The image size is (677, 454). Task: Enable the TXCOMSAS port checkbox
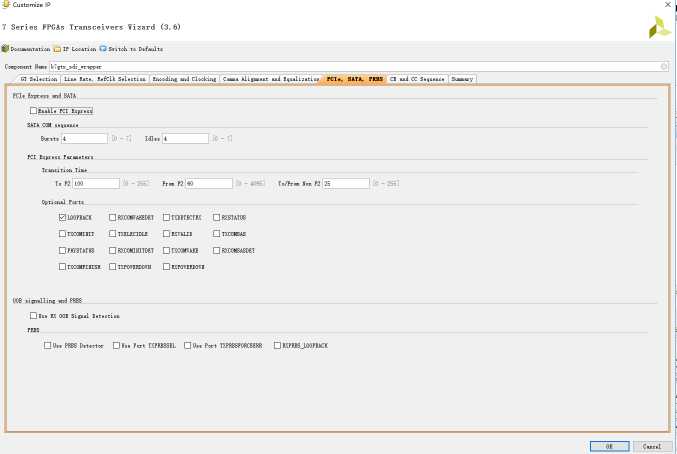tap(216, 233)
